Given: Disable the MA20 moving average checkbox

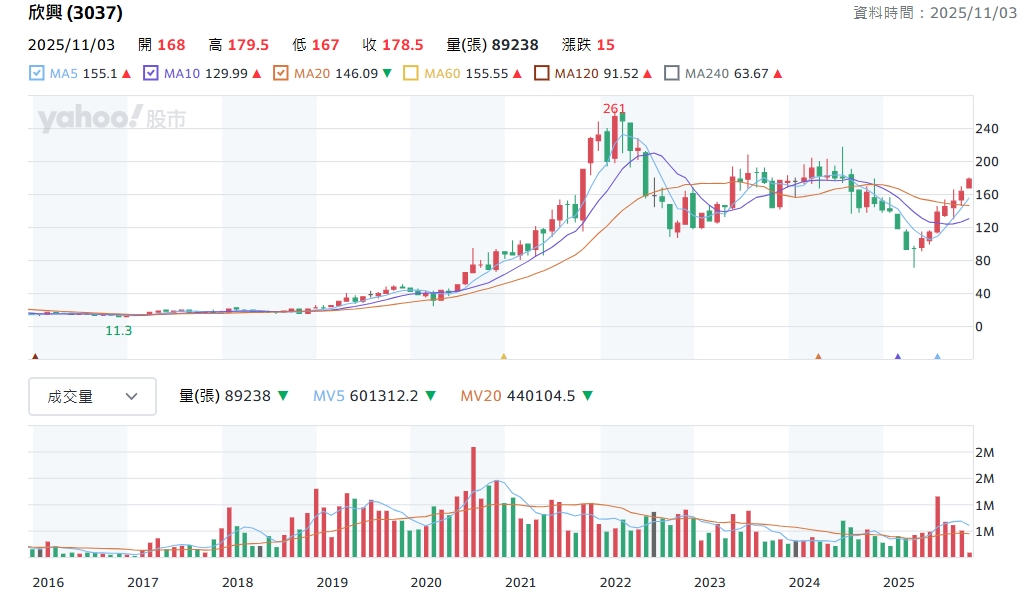Looking at the screenshot, I should coord(281,73).
